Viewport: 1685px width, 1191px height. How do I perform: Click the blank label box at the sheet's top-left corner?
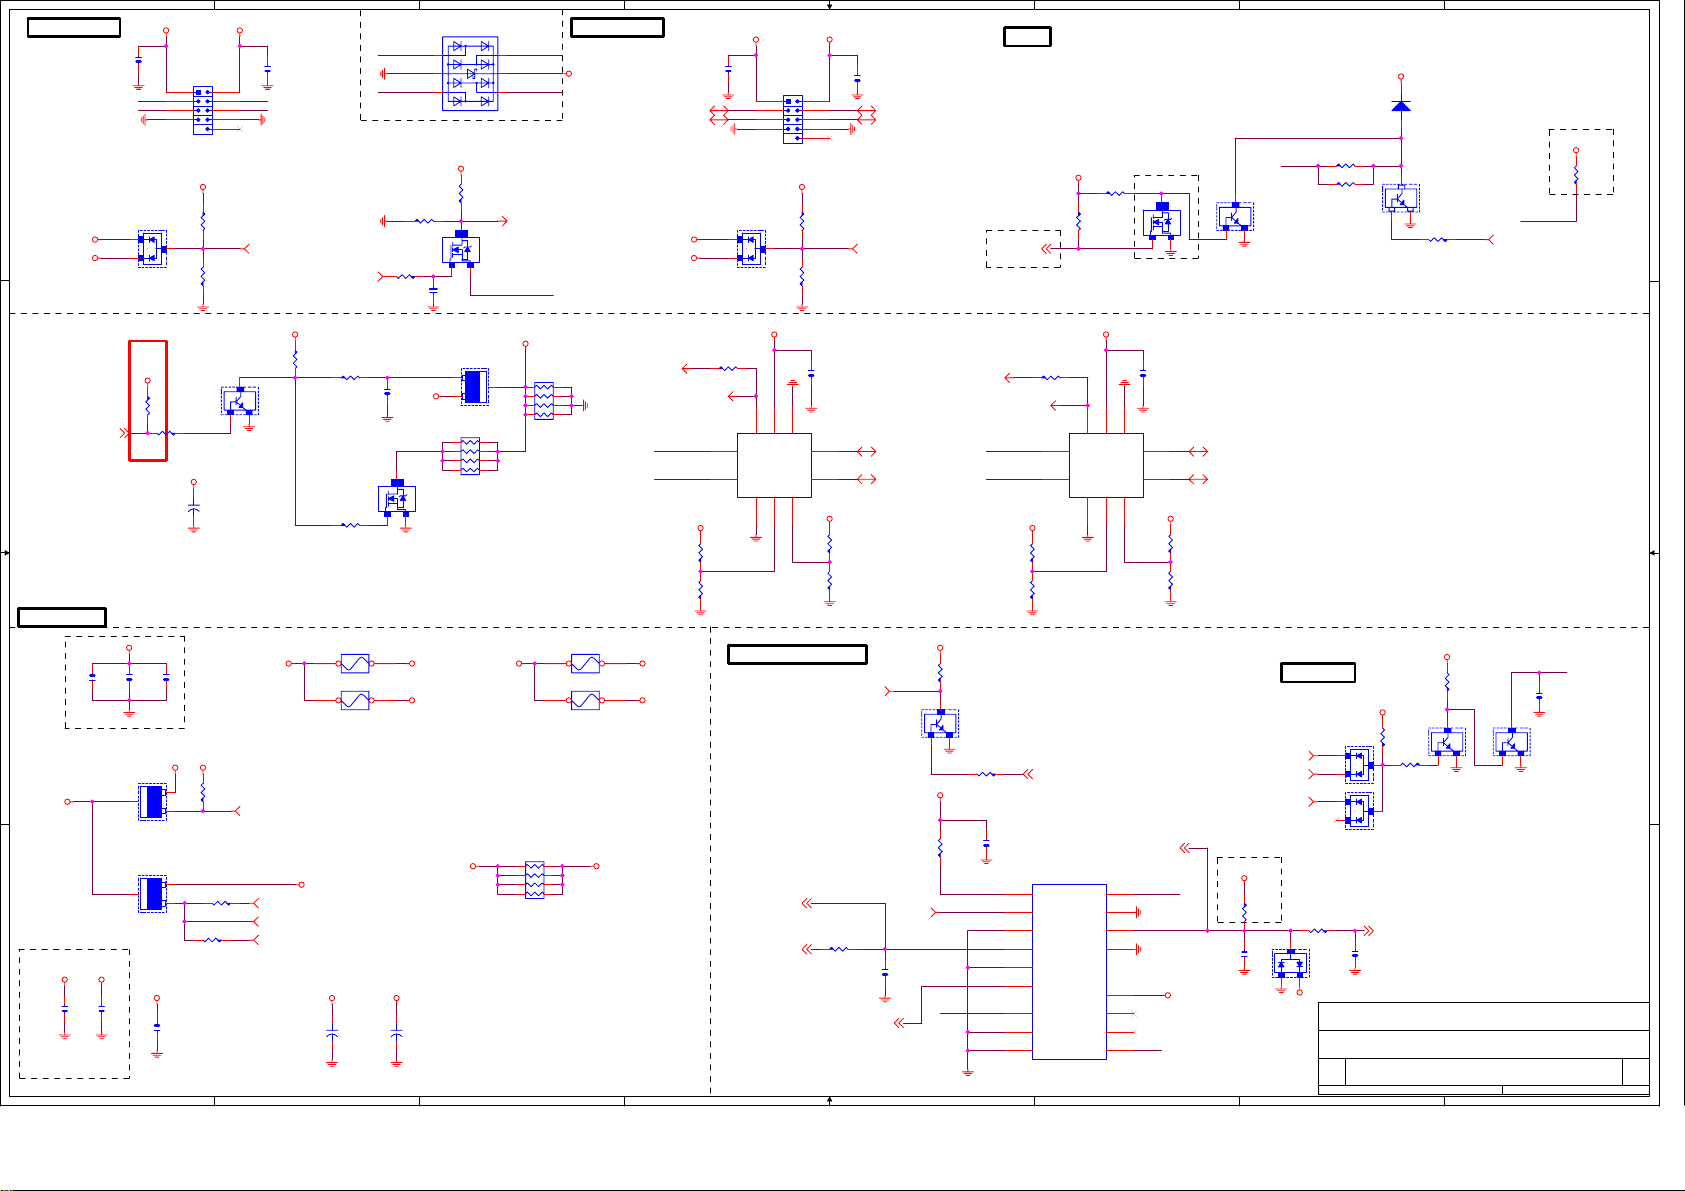click(74, 28)
